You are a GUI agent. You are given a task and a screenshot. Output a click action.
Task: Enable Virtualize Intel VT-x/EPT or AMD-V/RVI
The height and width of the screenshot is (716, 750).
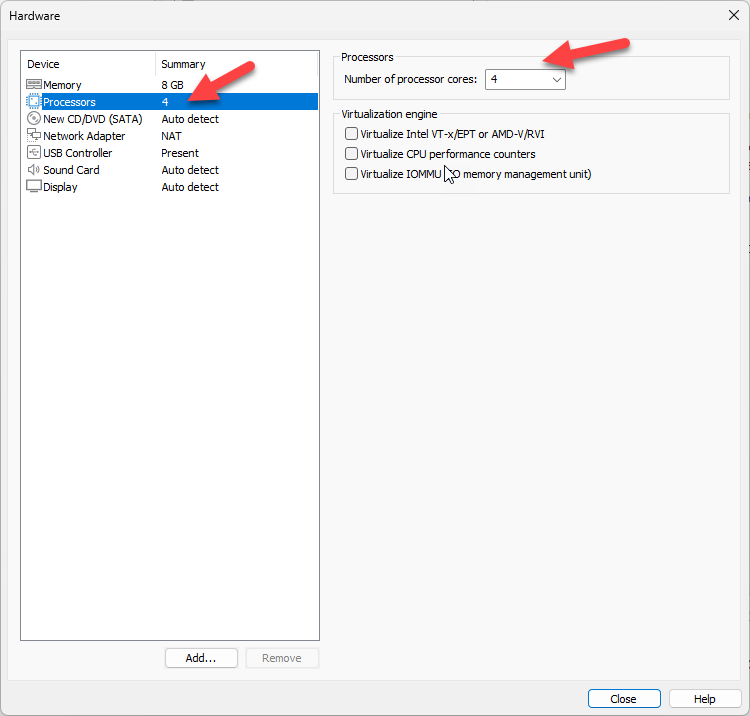(x=351, y=134)
